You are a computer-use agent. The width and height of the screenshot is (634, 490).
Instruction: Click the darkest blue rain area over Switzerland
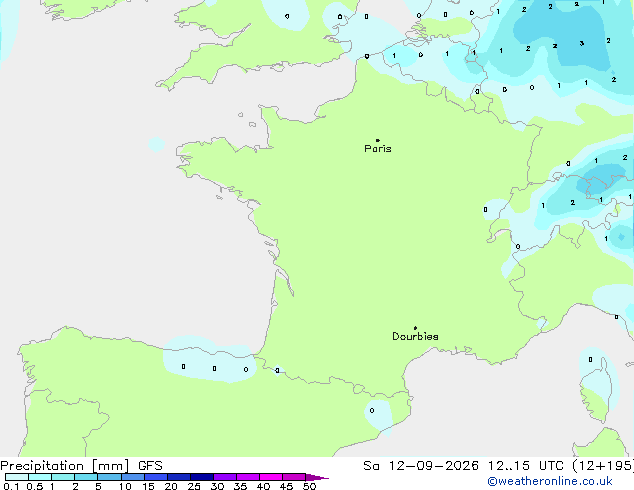596,184
